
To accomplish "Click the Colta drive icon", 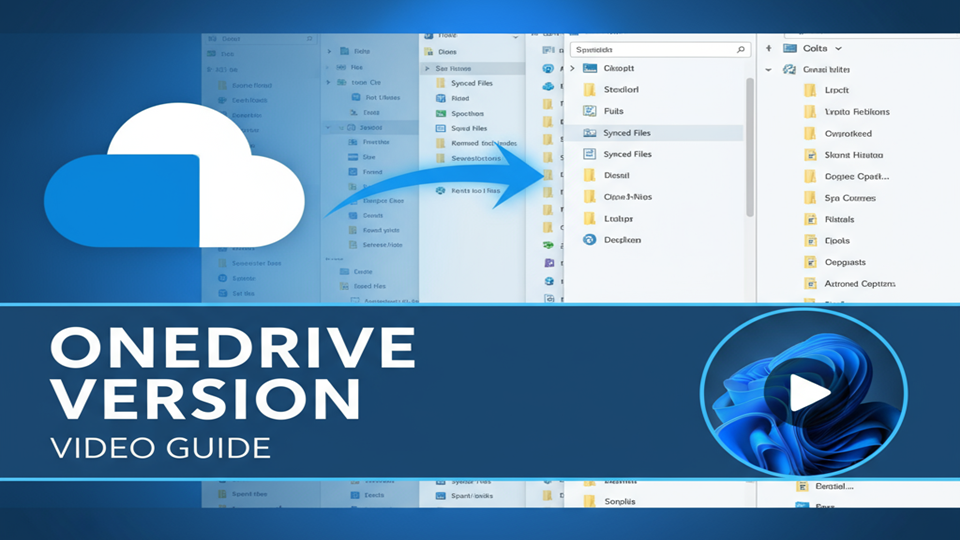I will click(790, 48).
